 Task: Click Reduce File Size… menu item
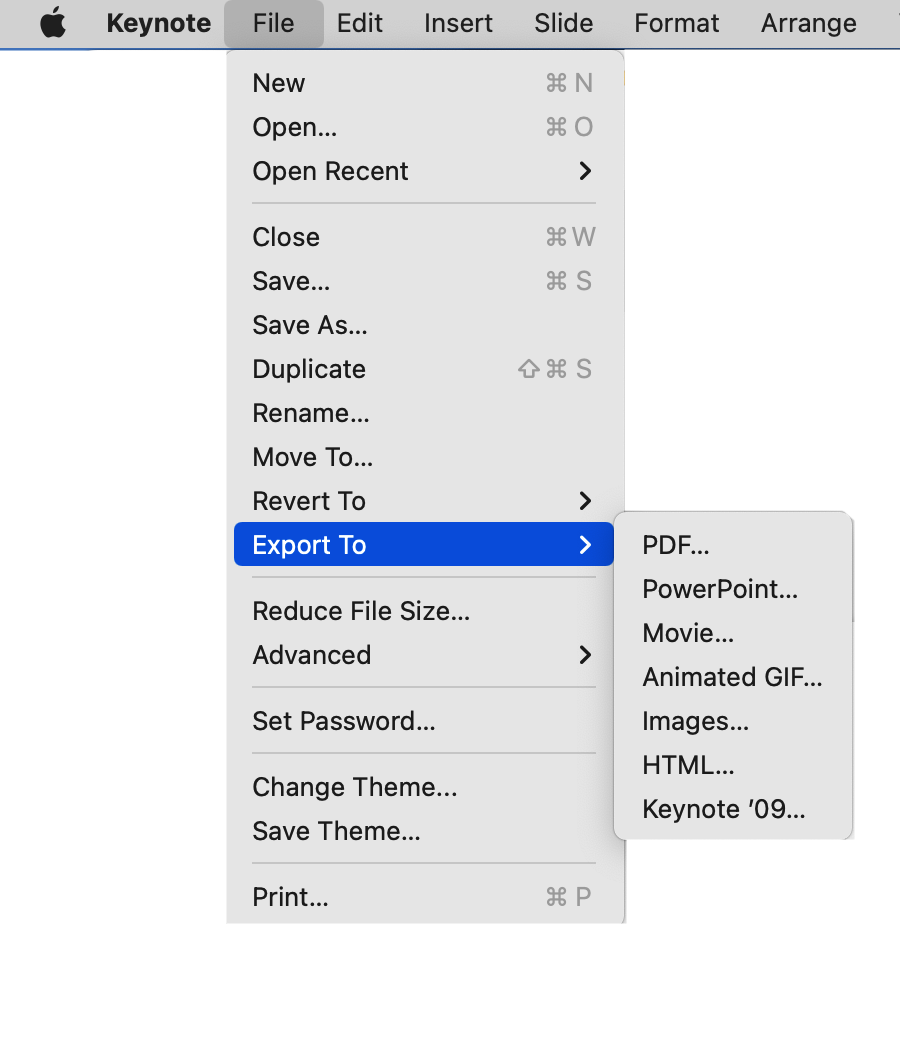tap(361, 611)
